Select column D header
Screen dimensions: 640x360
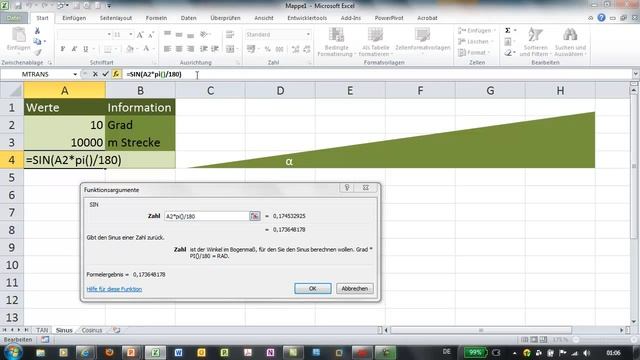point(280,91)
